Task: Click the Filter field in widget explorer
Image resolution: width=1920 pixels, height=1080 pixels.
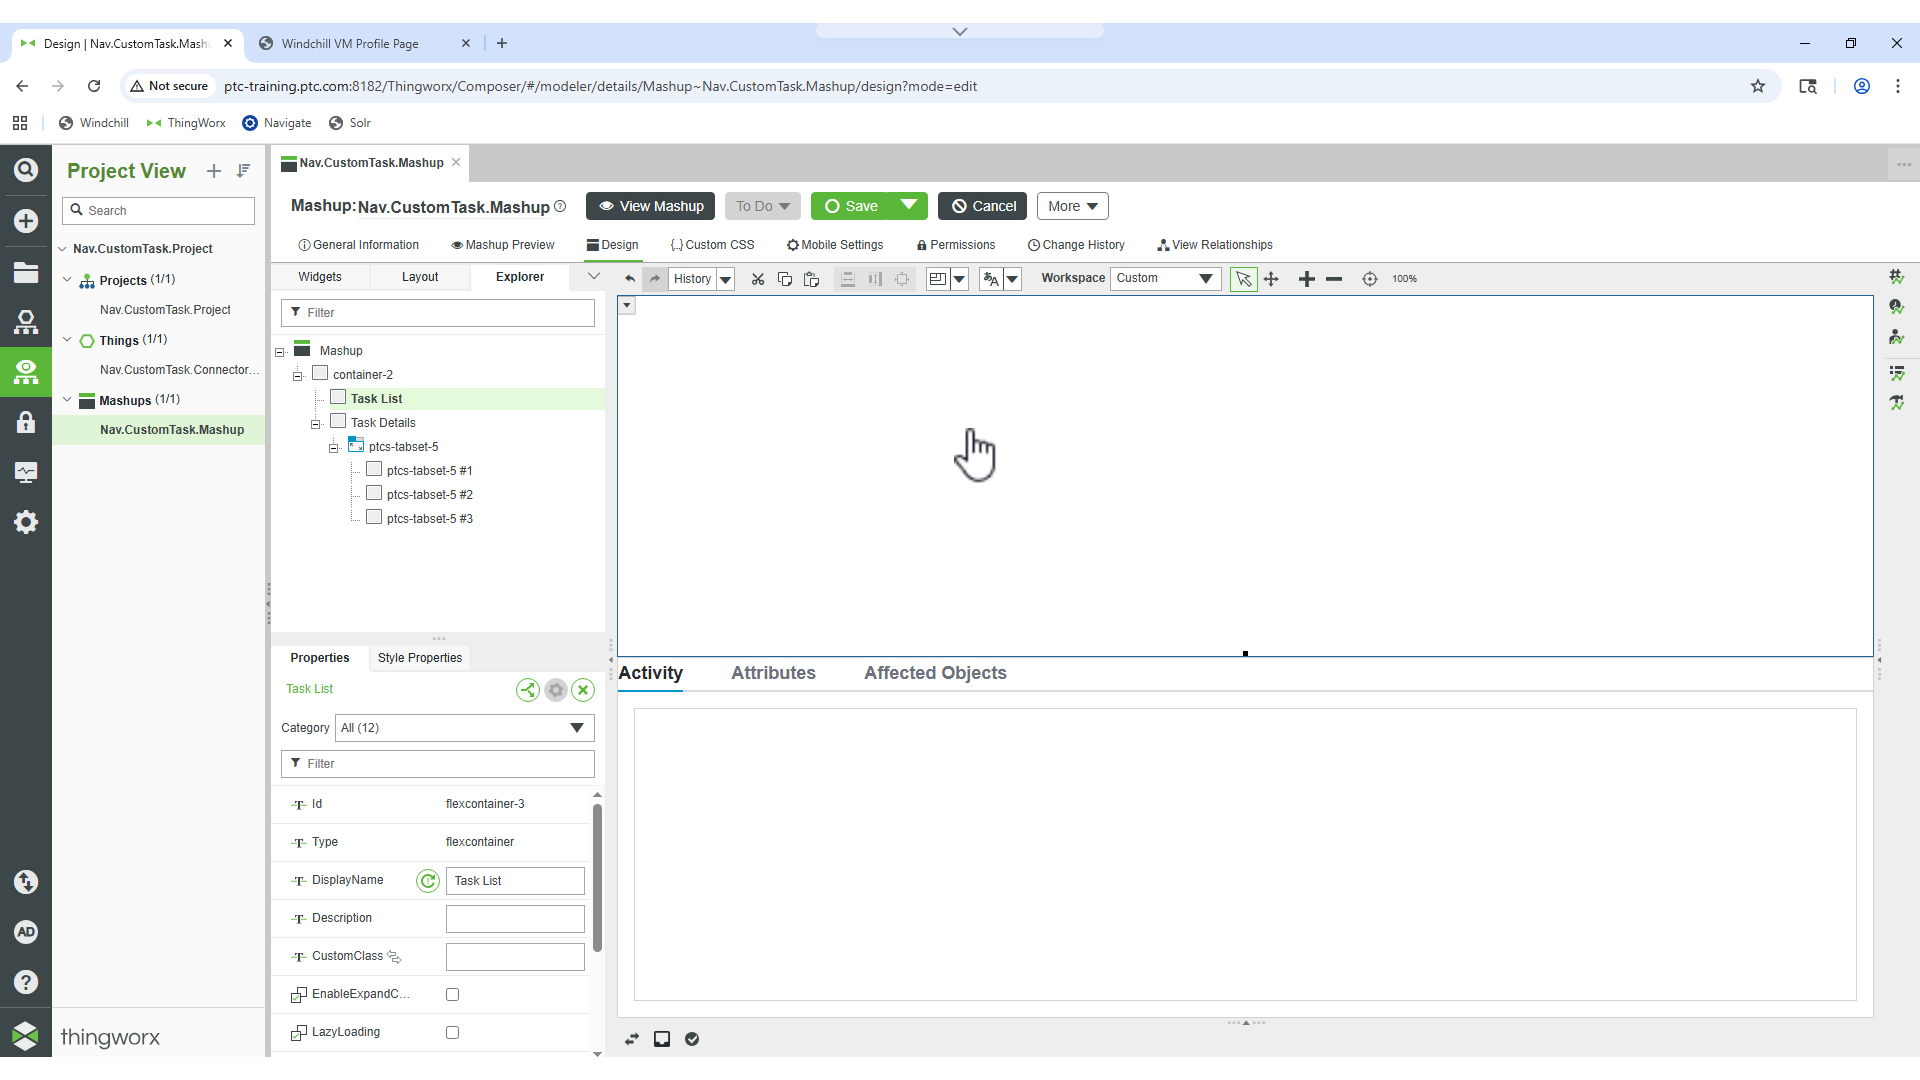Action: (x=437, y=312)
